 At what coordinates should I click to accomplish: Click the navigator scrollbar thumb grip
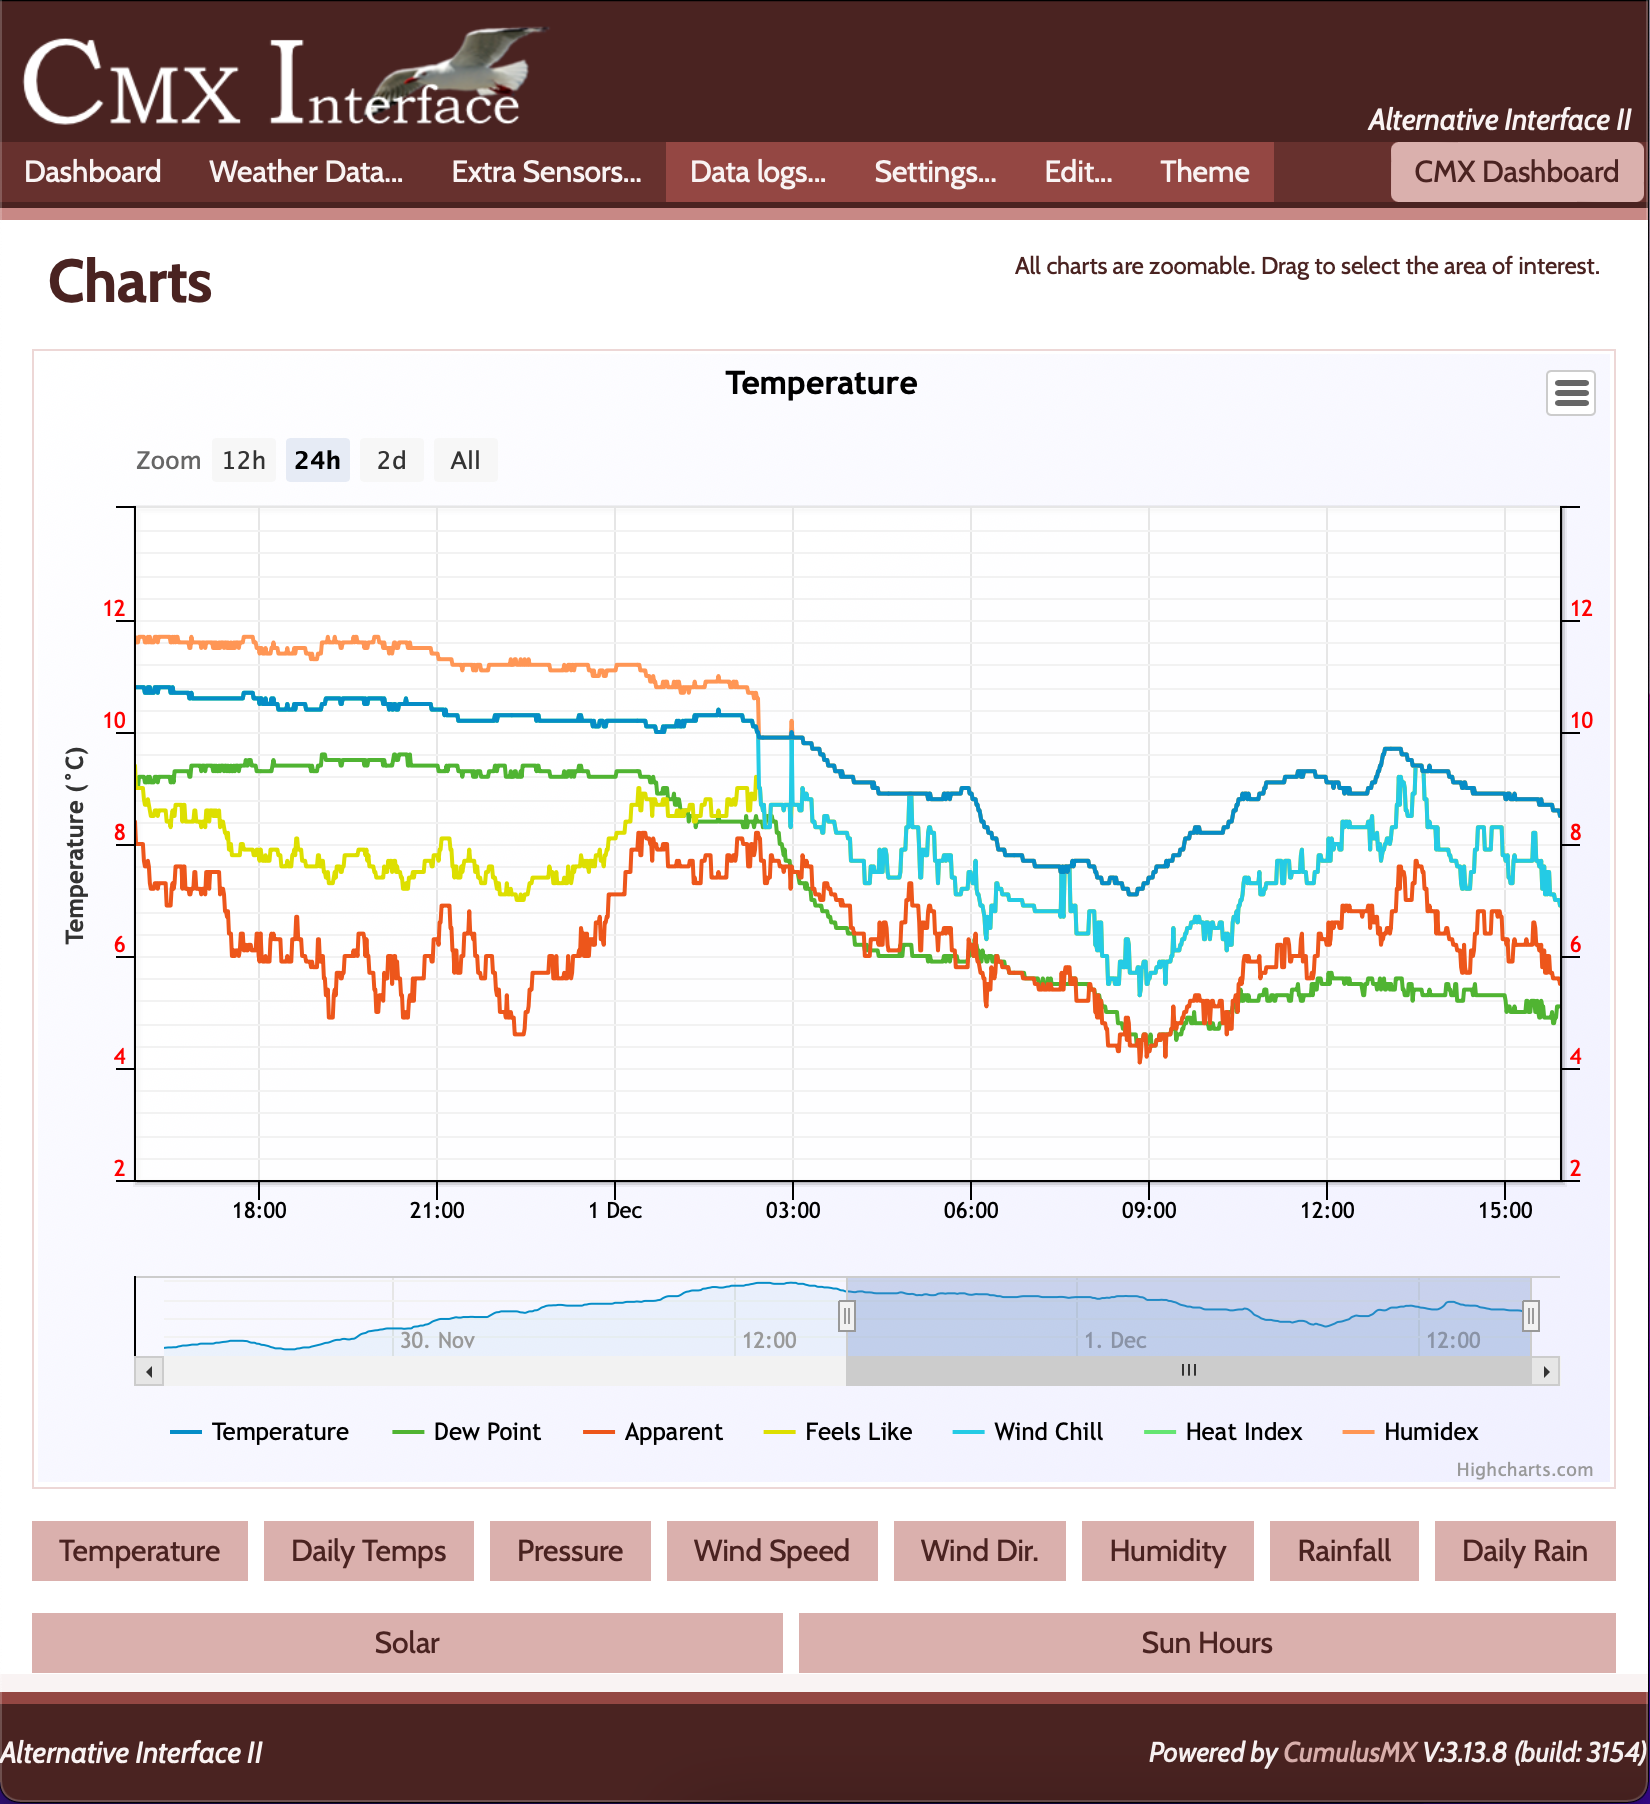(1188, 1371)
